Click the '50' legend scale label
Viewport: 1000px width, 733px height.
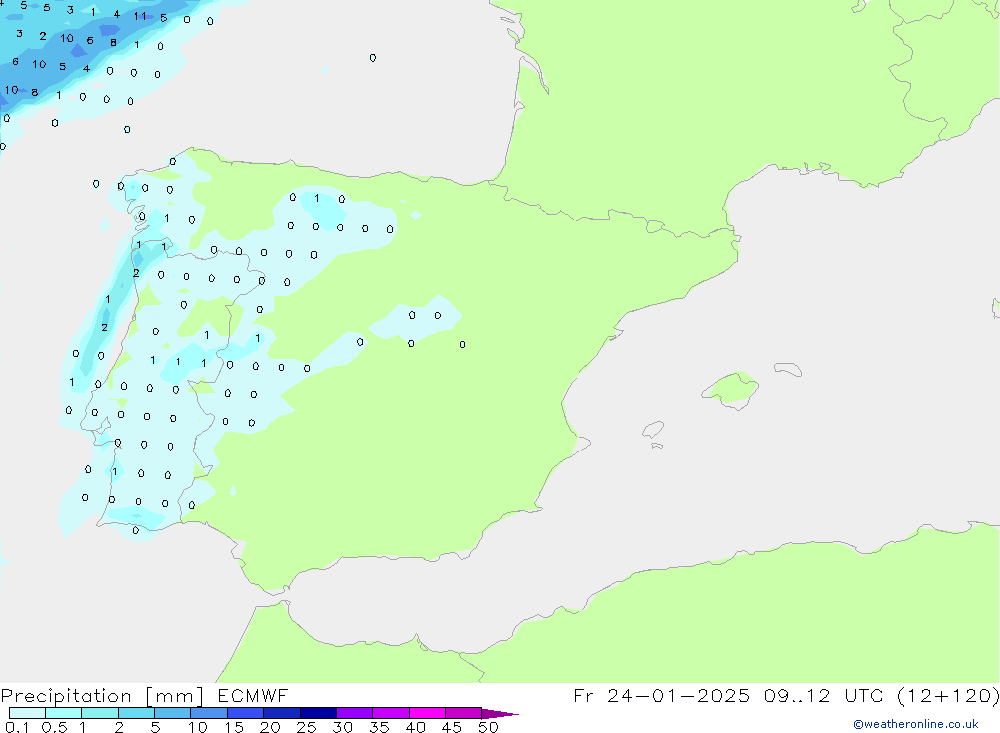coord(488,727)
